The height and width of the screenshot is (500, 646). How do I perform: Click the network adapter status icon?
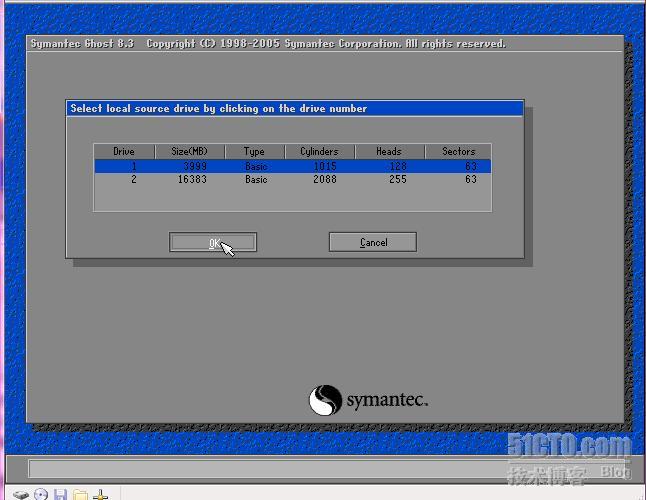[101, 495]
